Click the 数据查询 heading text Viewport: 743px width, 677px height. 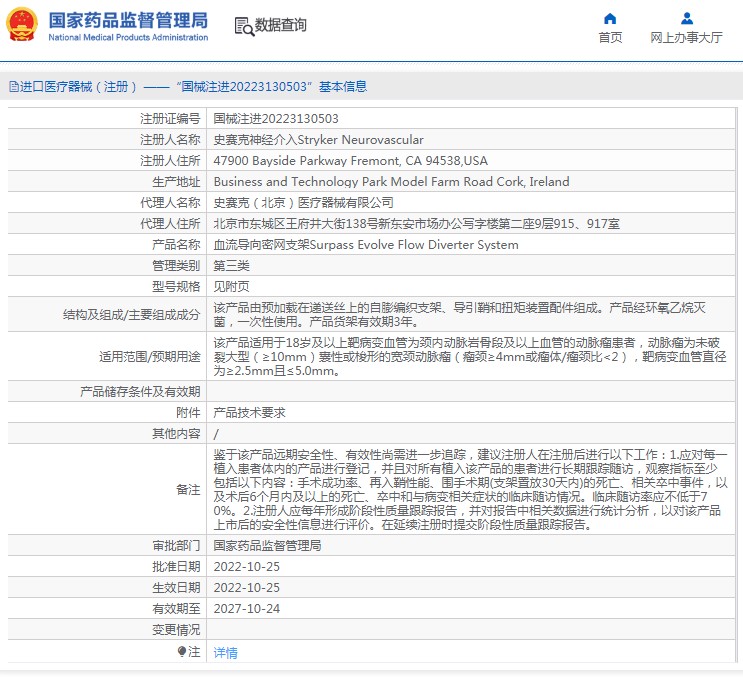coord(281,25)
